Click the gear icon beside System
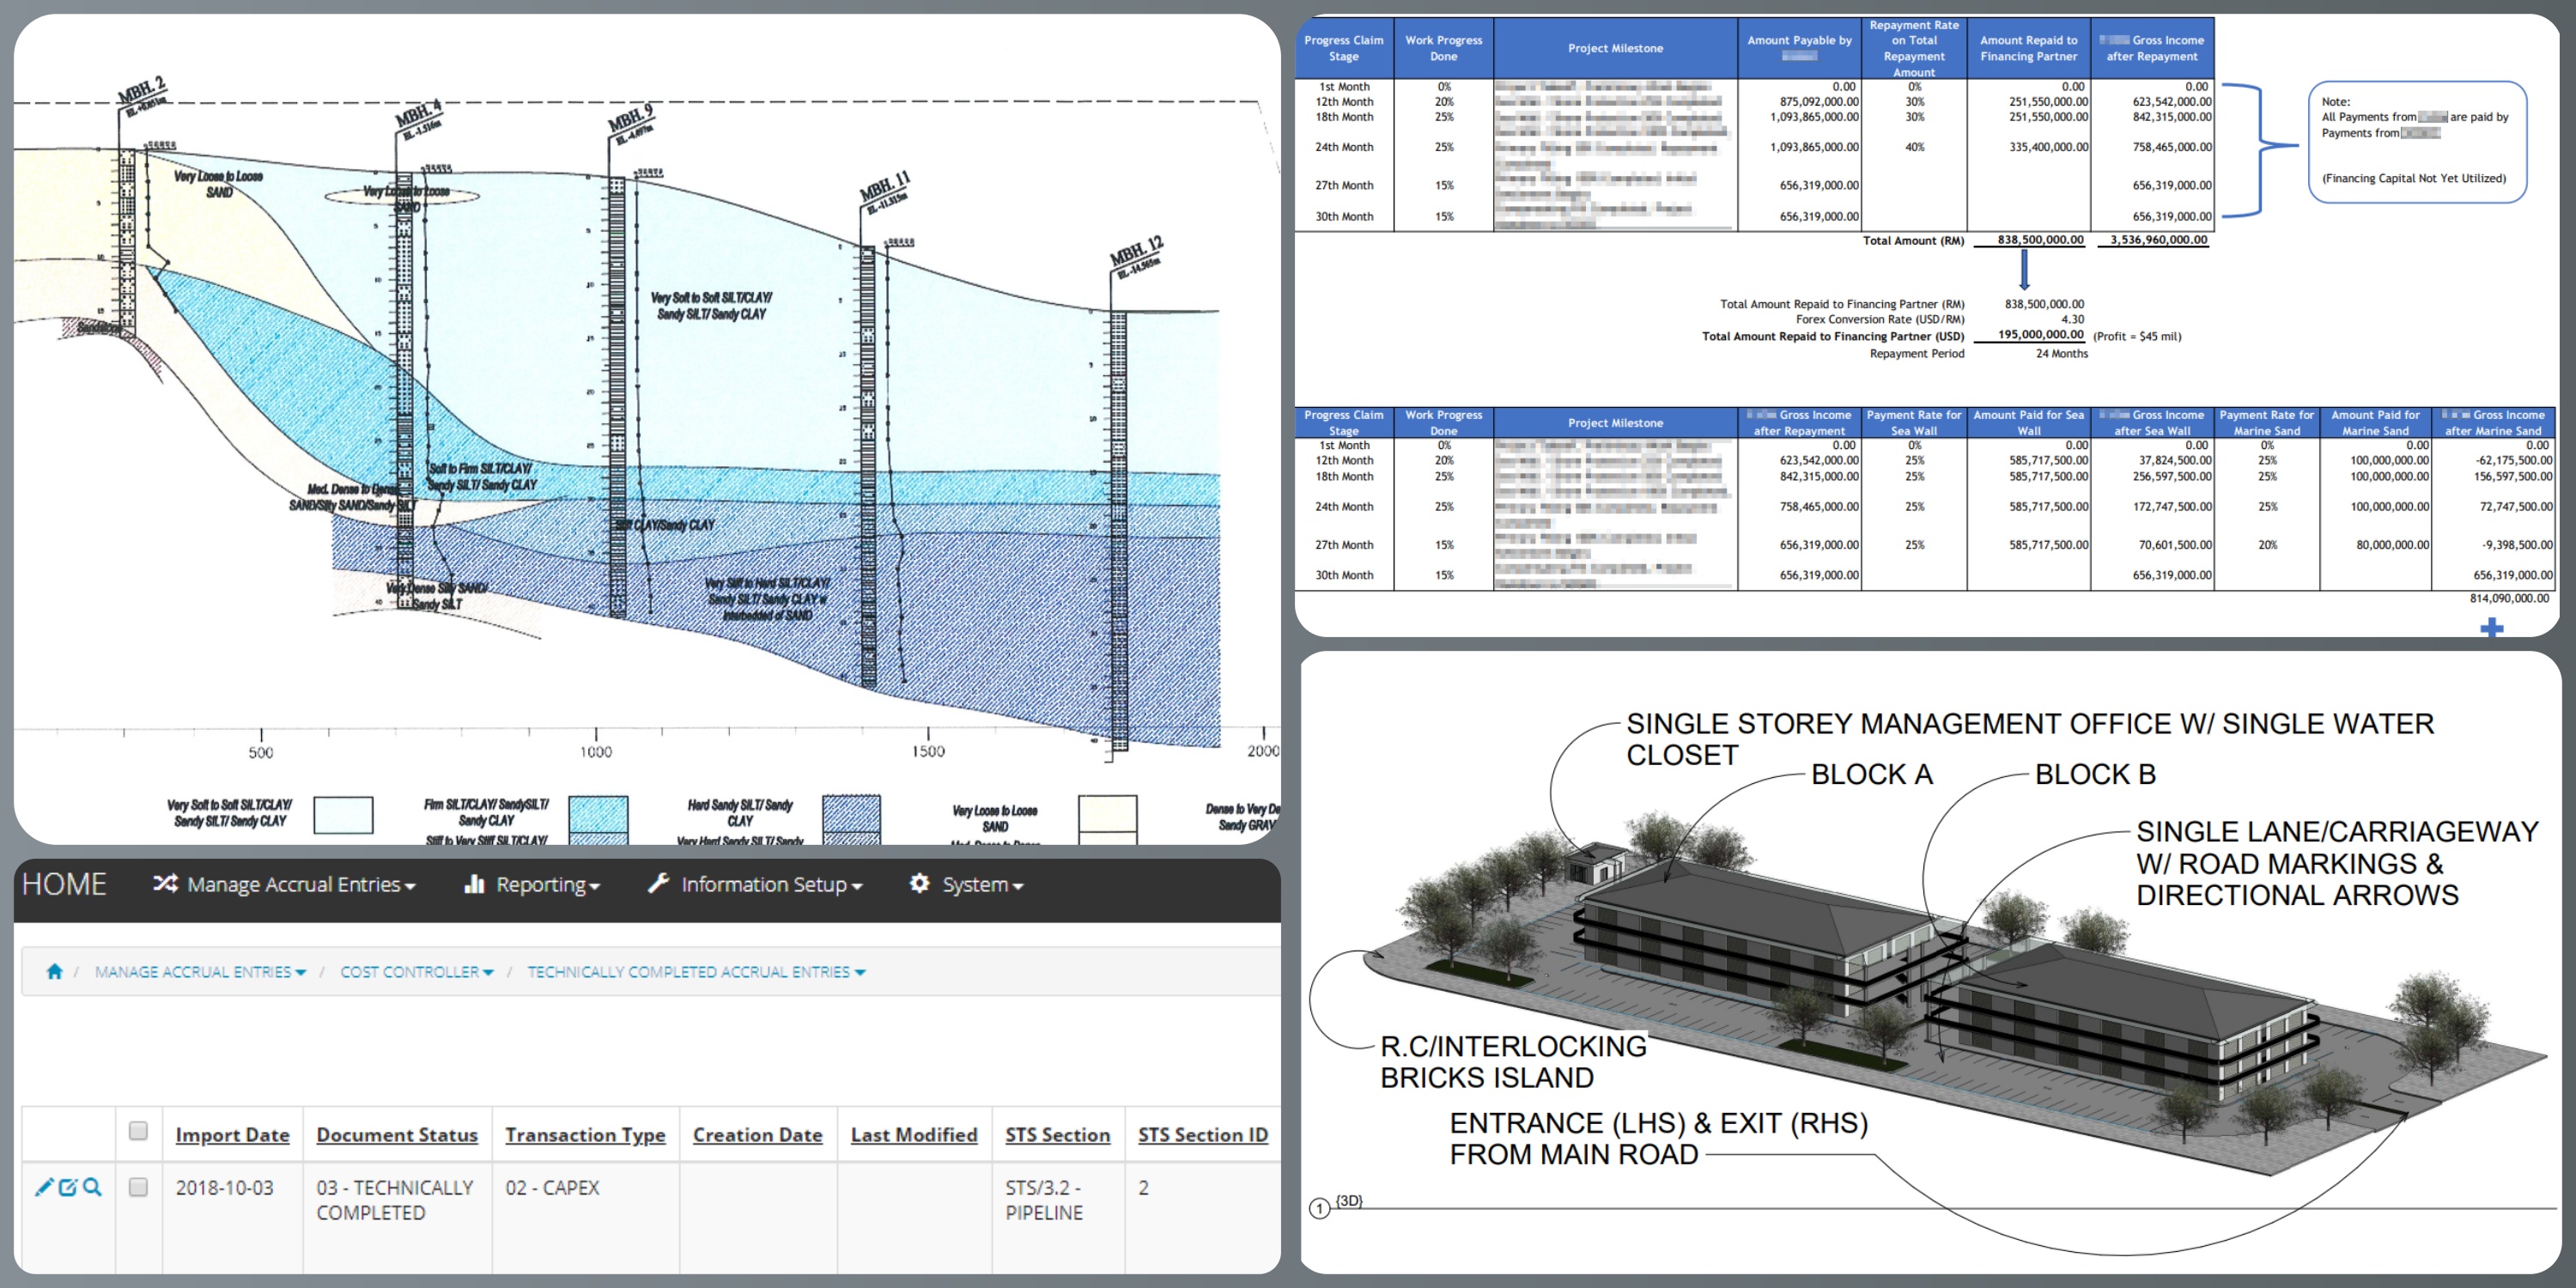Image resolution: width=2576 pixels, height=1288 pixels. pos(919,883)
